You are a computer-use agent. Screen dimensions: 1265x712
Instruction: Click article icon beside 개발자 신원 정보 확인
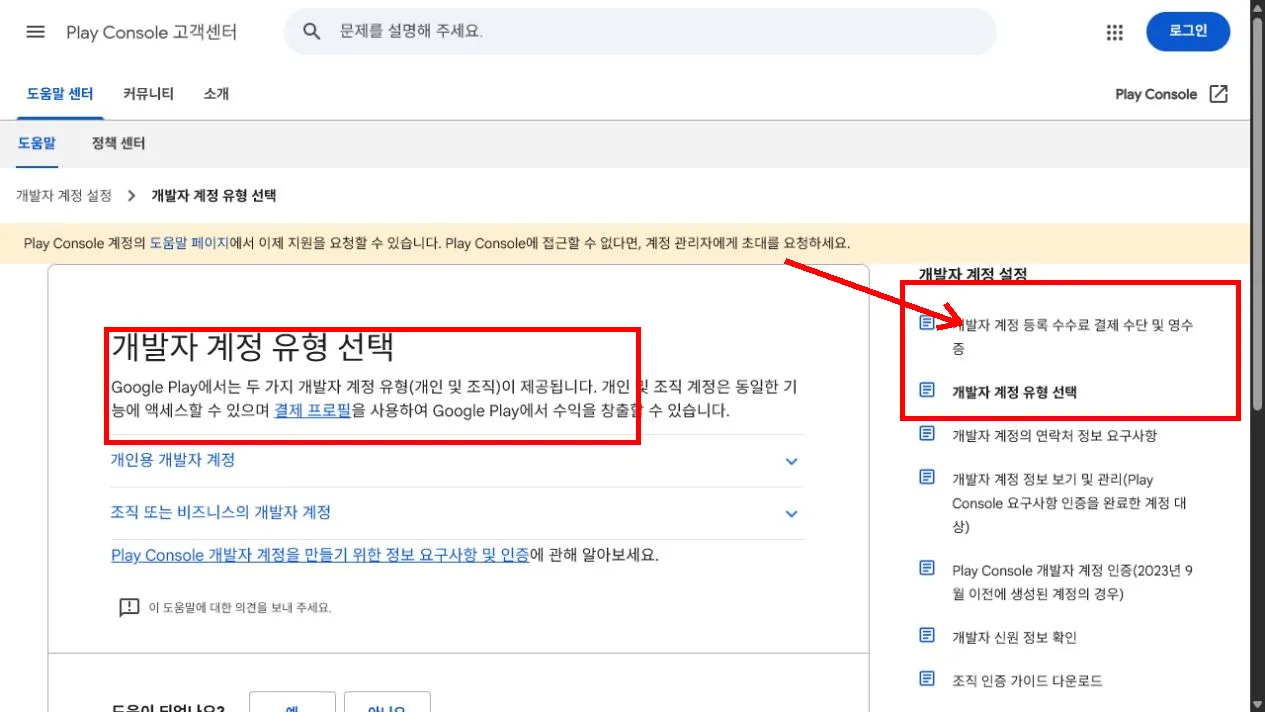[928, 636]
